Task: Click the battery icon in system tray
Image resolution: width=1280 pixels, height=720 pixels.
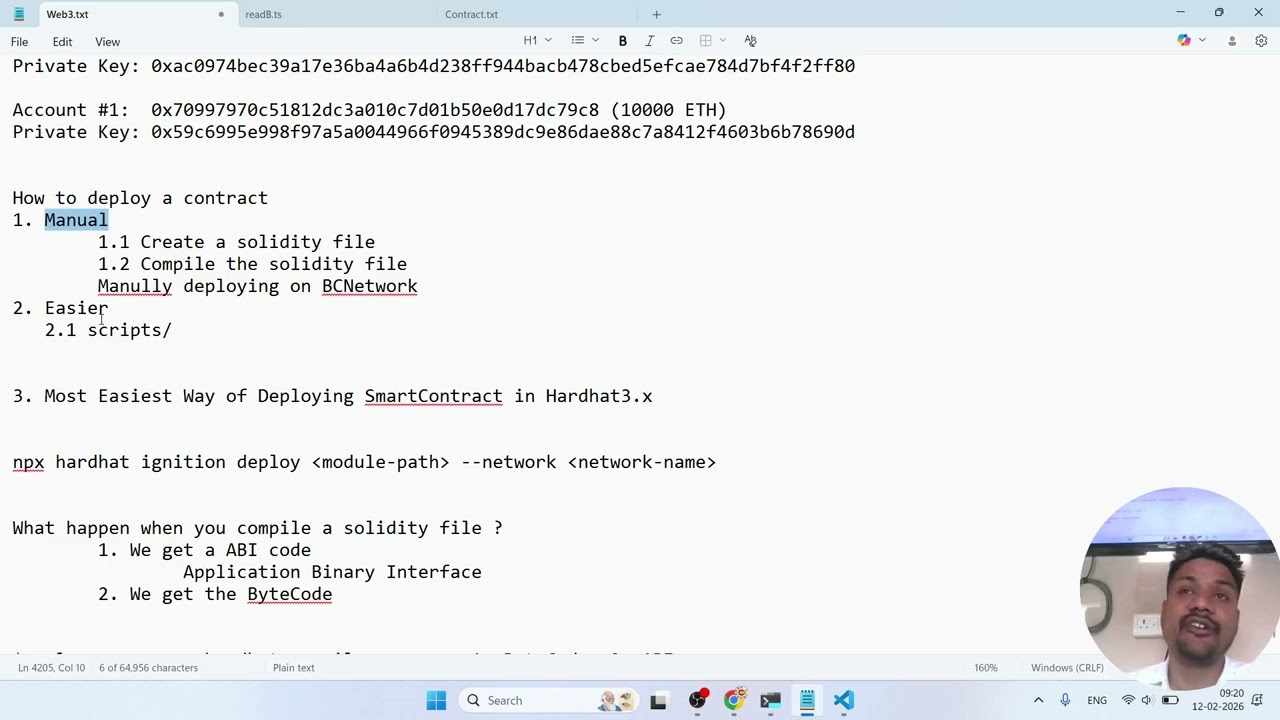Action: 1170,700
